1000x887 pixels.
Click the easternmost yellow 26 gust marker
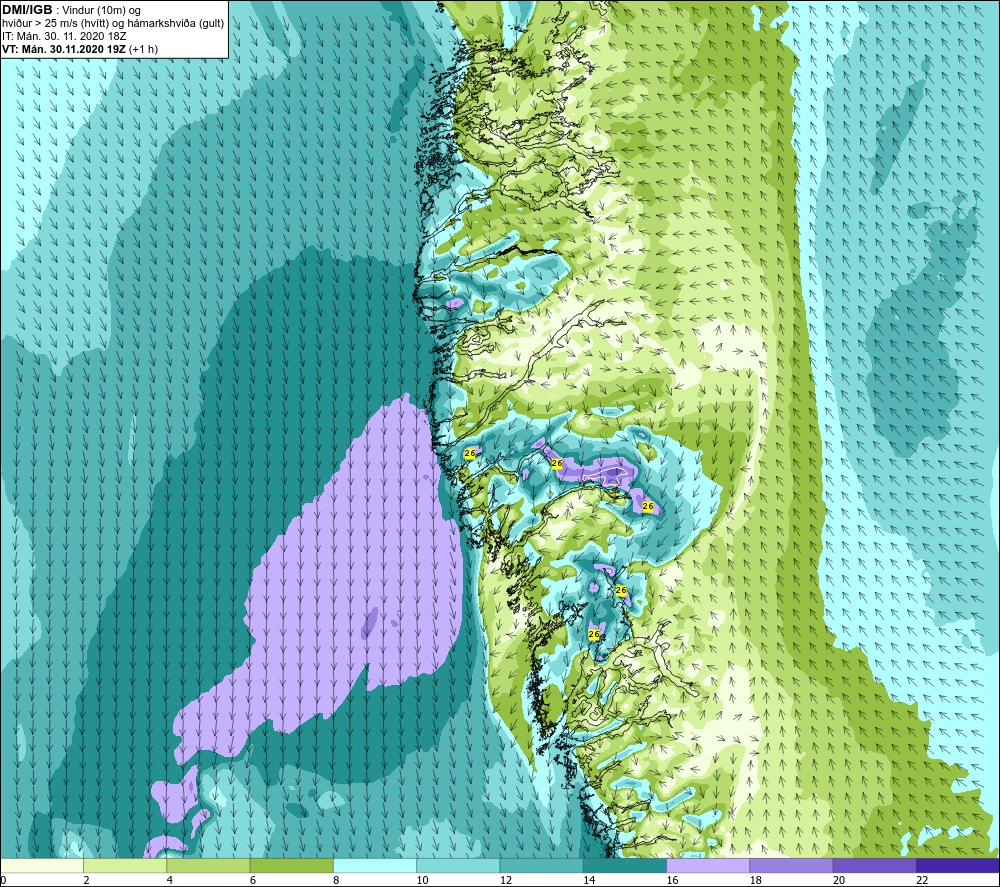pyautogui.click(x=648, y=506)
